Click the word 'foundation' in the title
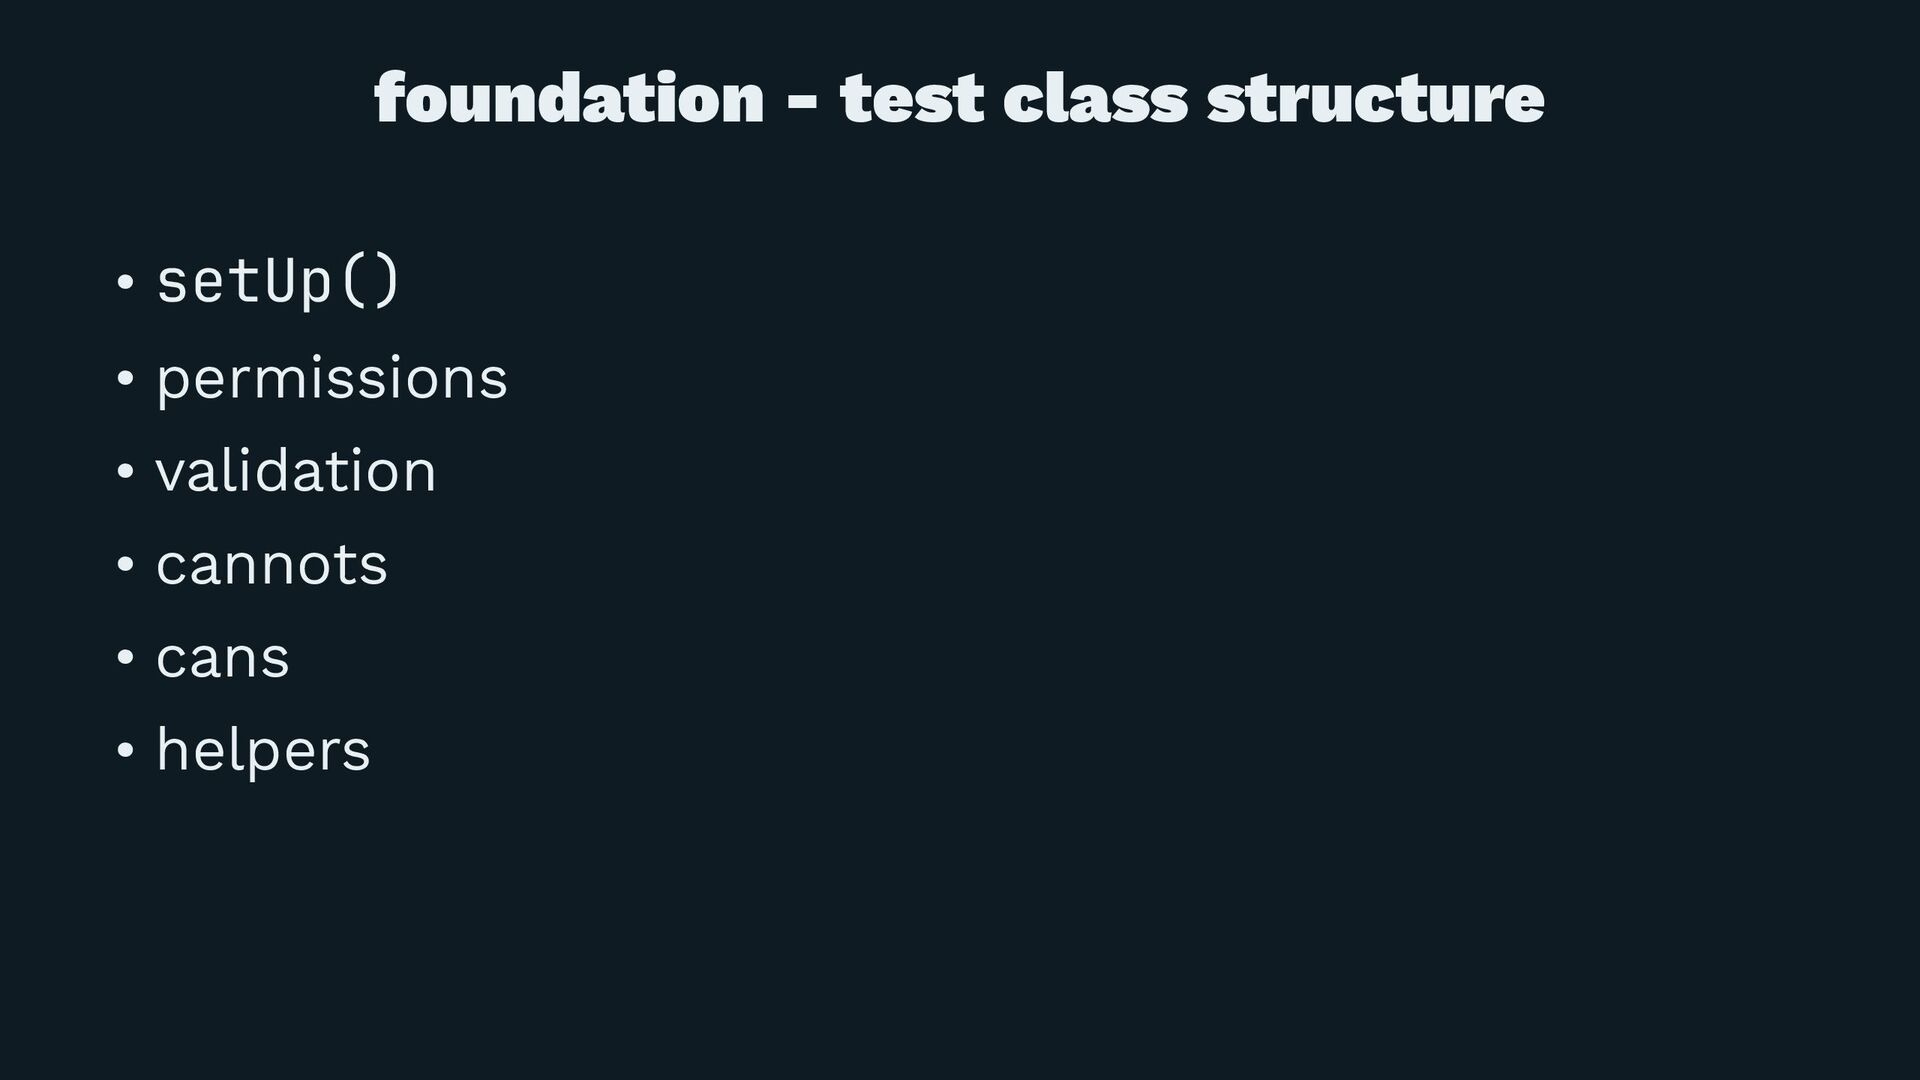The width and height of the screenshot is (1920, 1080). 569,98
